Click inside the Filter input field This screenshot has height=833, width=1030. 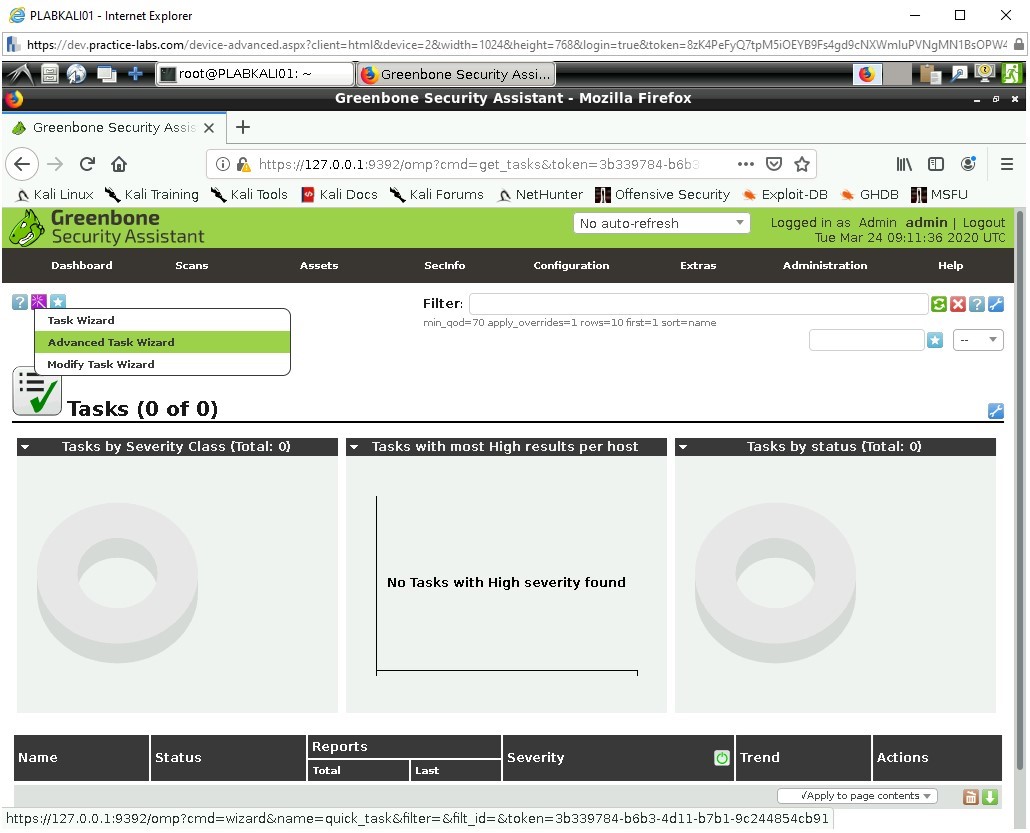tap(697, 303)
